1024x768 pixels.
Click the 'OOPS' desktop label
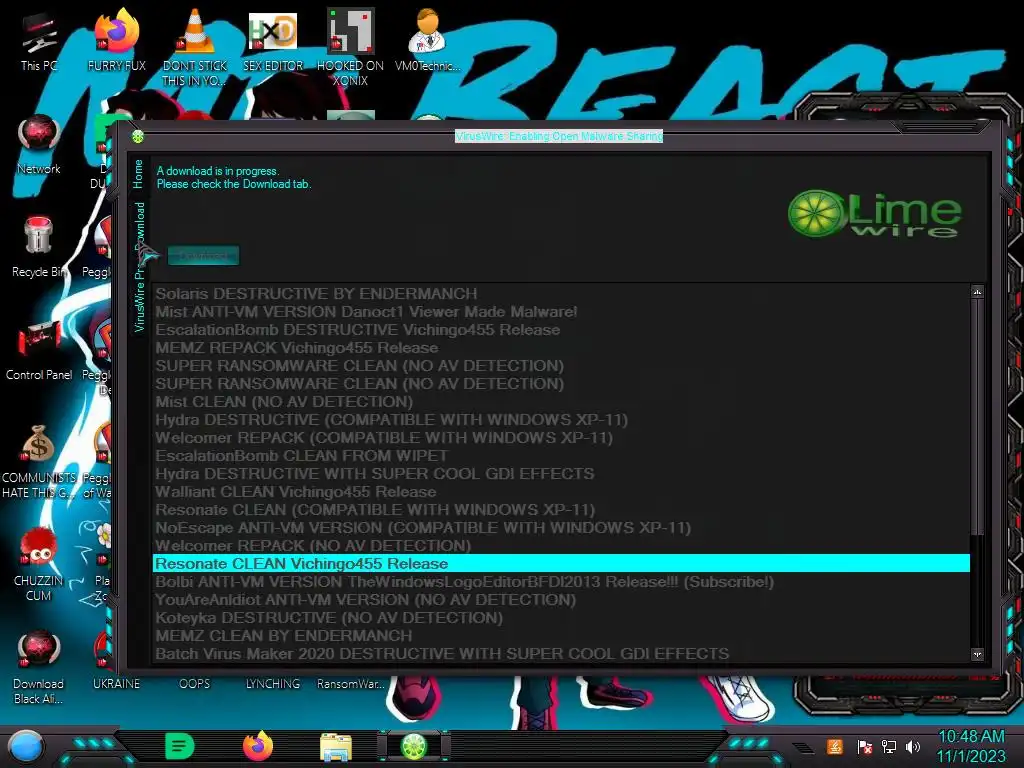click(x=195, y=684)
